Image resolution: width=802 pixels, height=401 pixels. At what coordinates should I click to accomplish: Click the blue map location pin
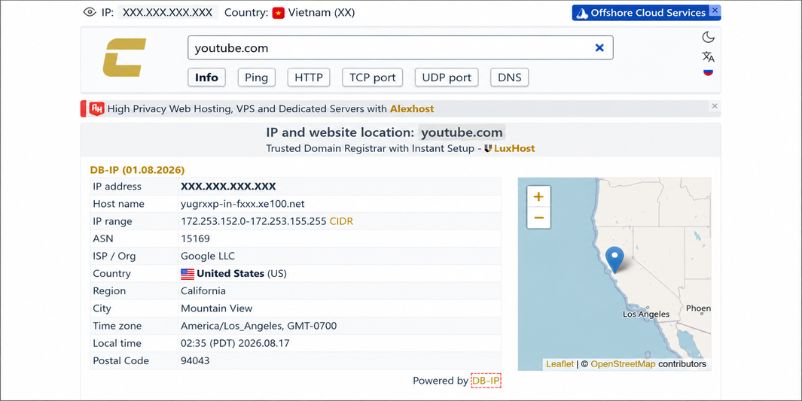pyautogui.click(x=614, y=259)
